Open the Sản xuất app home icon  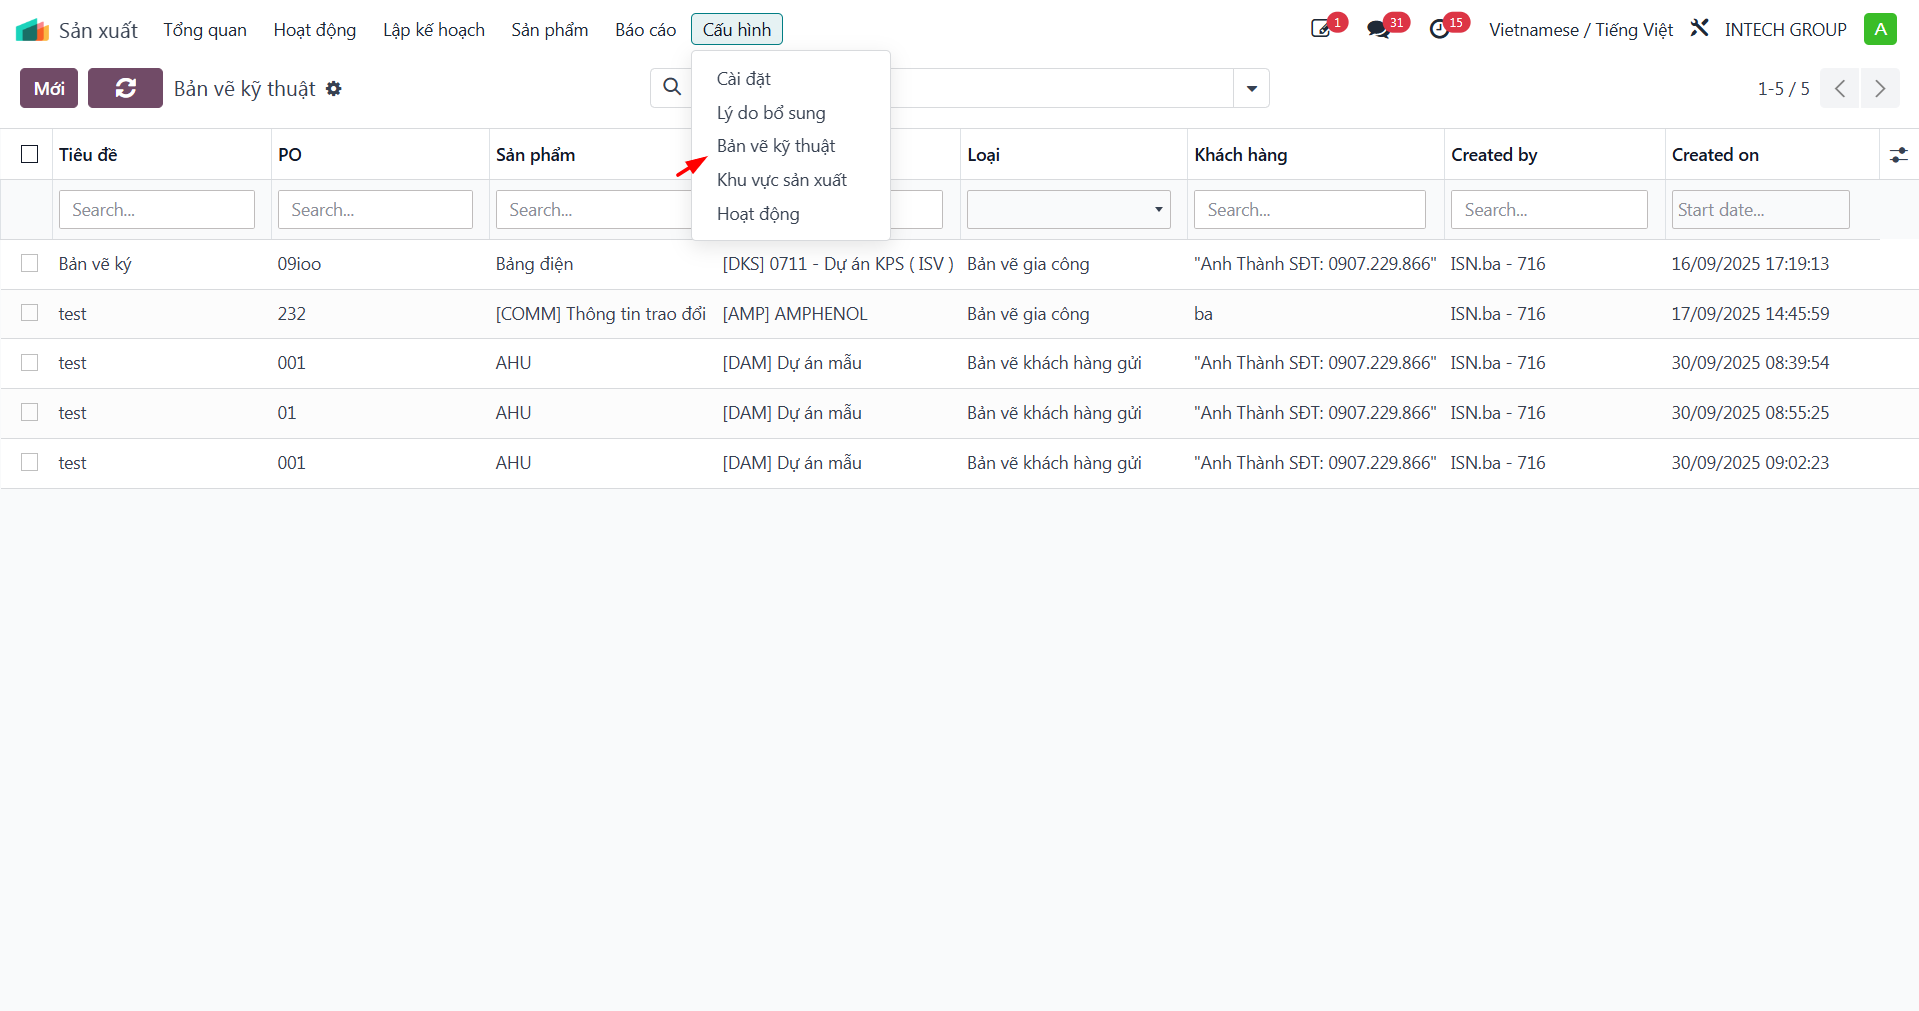pos(32,30)
